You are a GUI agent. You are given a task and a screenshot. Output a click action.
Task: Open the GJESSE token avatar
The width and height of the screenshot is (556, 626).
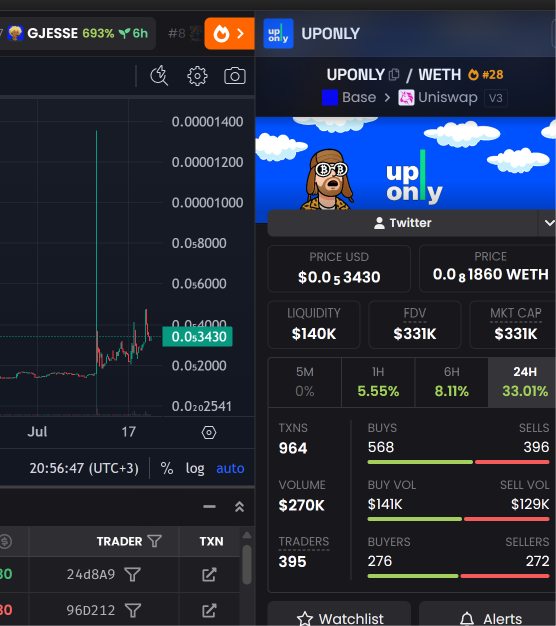pos(15,33)
